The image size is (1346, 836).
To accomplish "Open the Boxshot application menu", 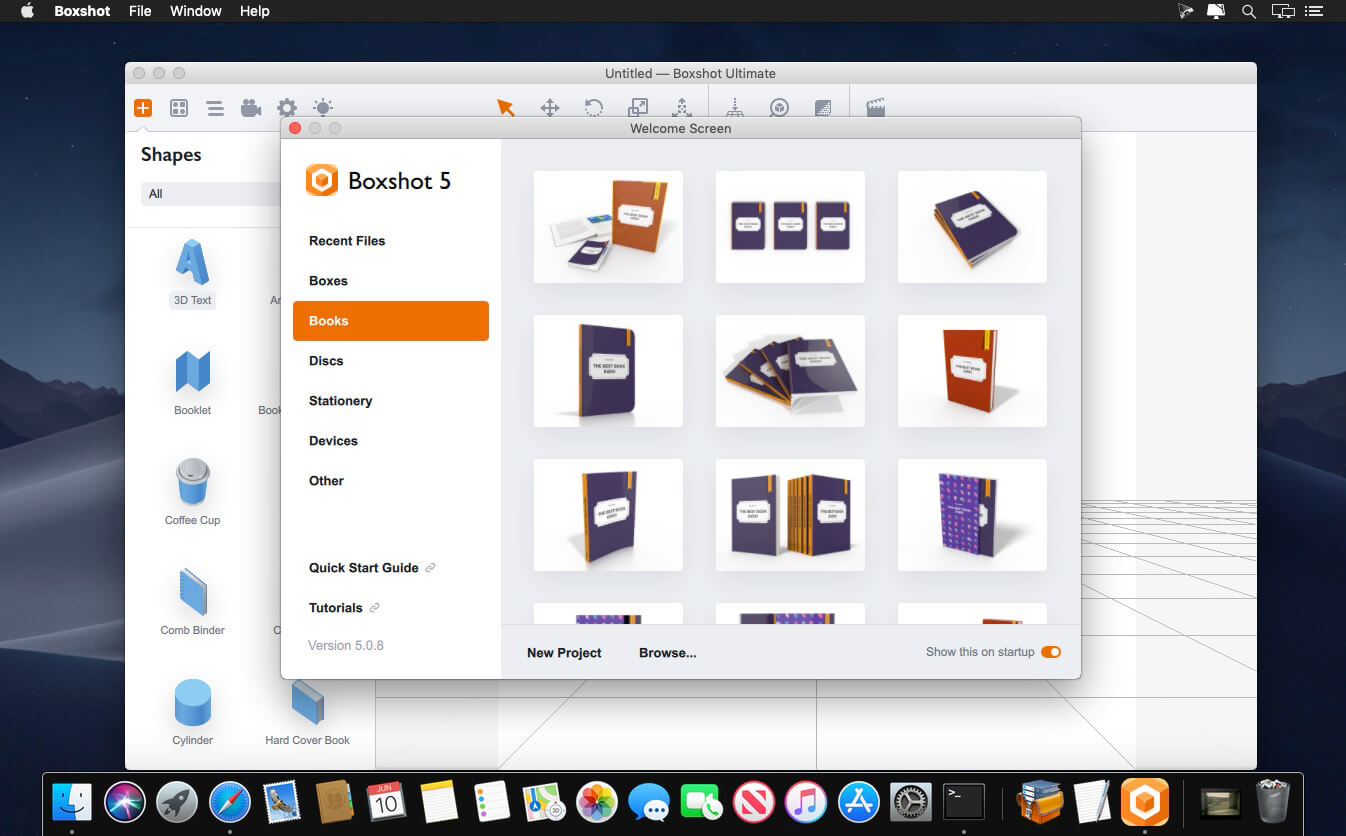I will [82, 11].
